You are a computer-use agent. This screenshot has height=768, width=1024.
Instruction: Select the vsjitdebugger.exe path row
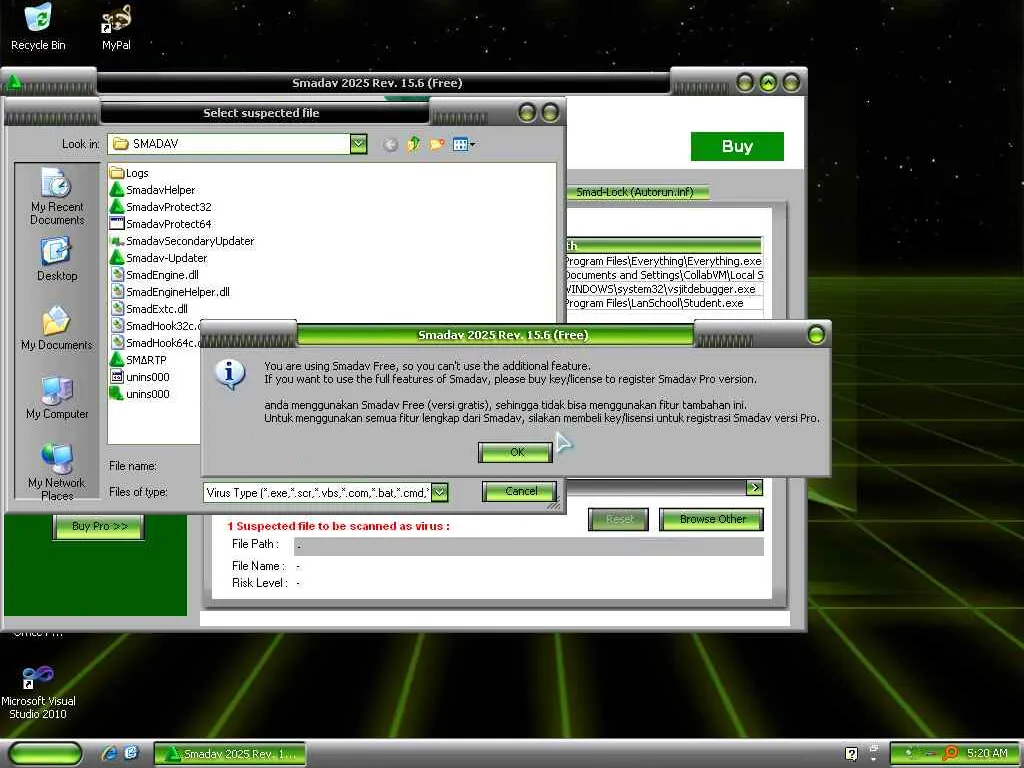click(x=664, y=289)
